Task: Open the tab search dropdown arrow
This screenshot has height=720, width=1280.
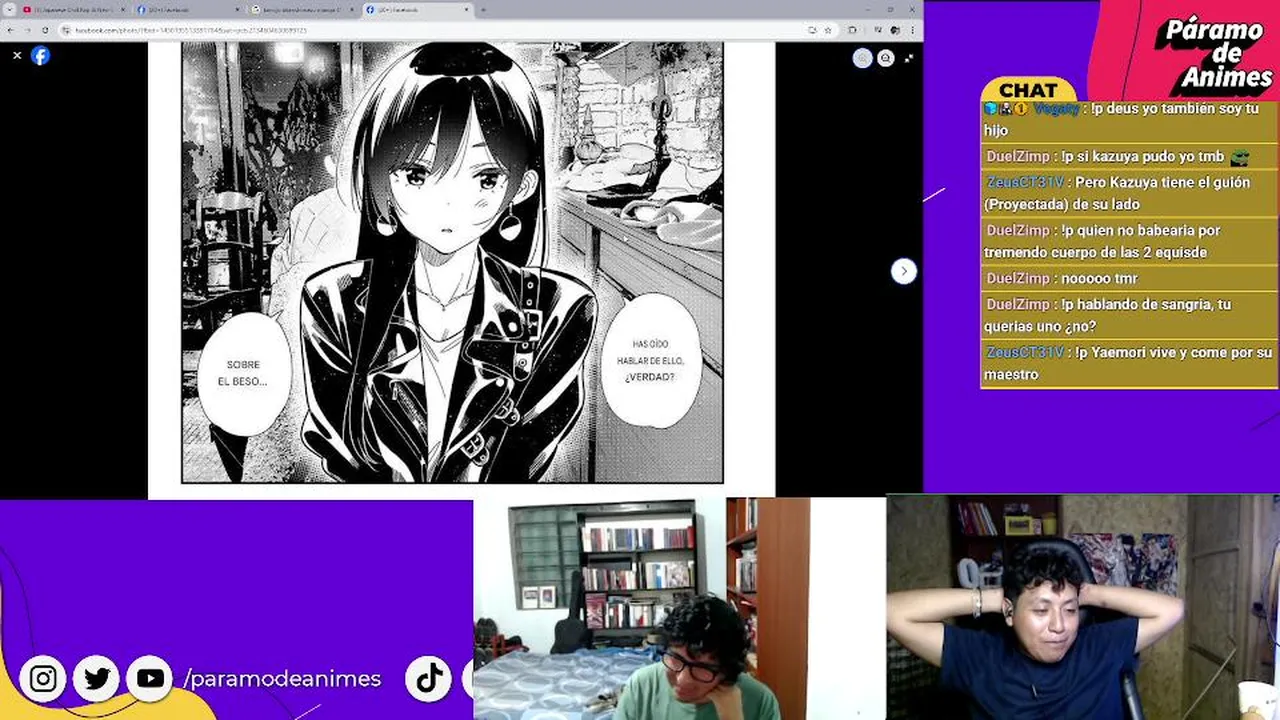Action: [10, 9]
